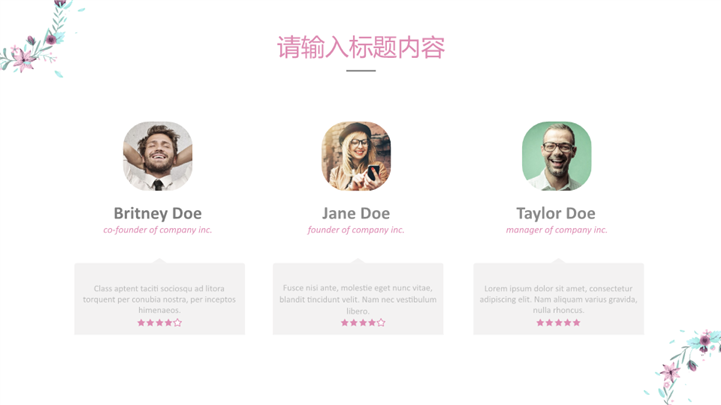
Task: Select Jane Doe's avatar picture
Action: (356, 156)
